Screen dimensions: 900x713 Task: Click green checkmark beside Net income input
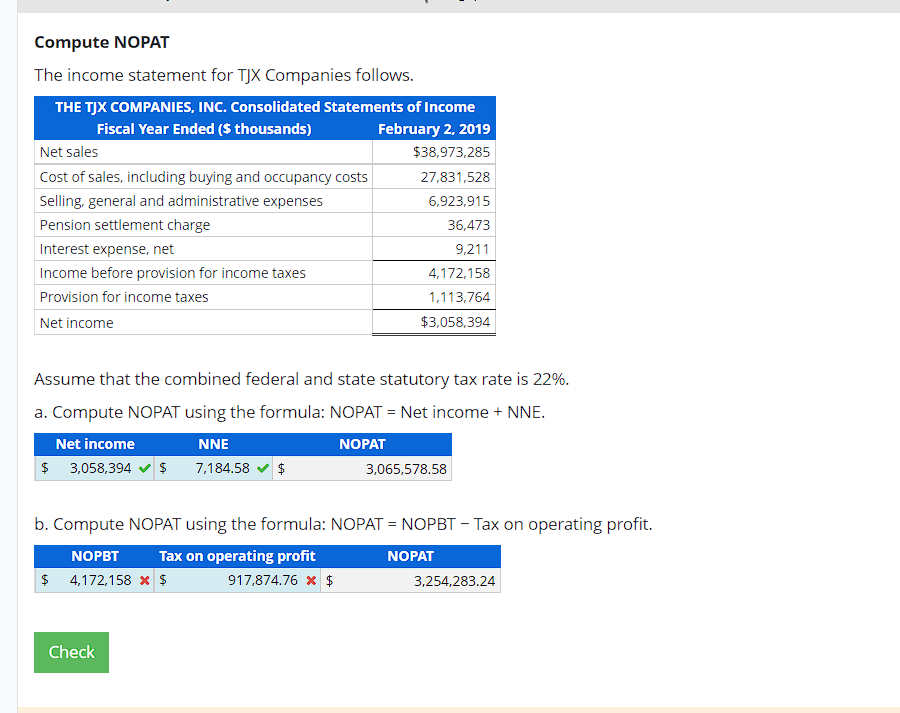tap(145, 468)
